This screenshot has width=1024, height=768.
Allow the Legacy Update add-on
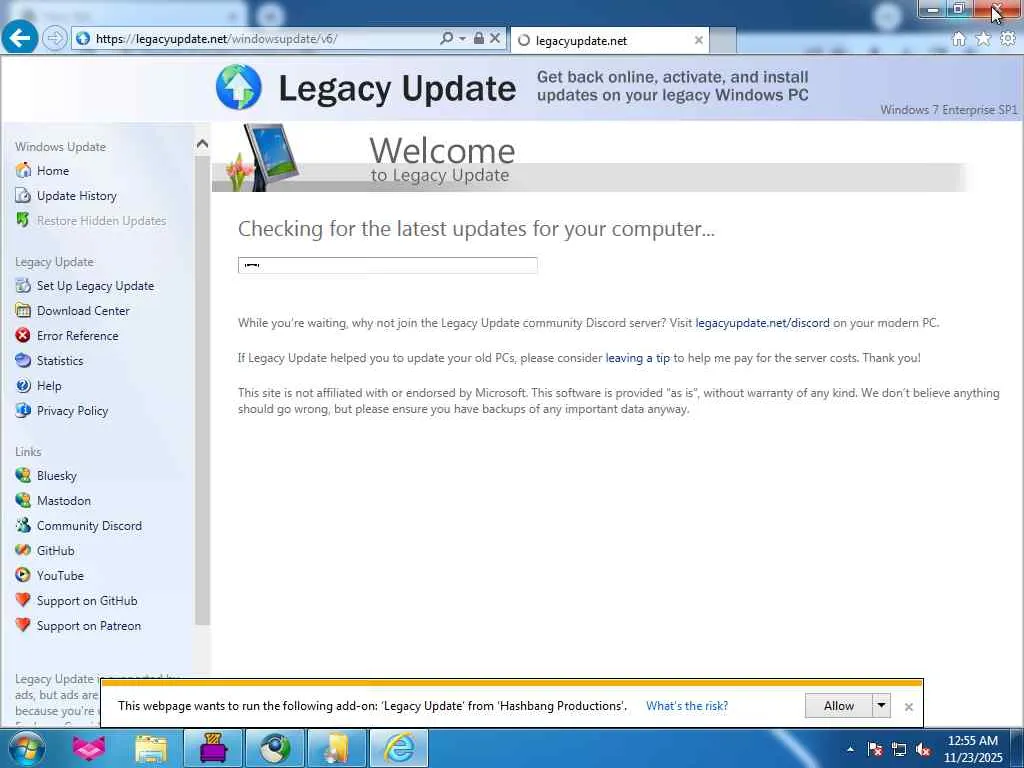(839, 706)
